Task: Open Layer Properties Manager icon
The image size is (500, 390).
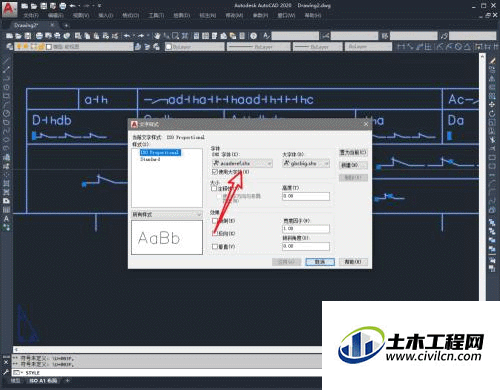Action: click(10, 47)
